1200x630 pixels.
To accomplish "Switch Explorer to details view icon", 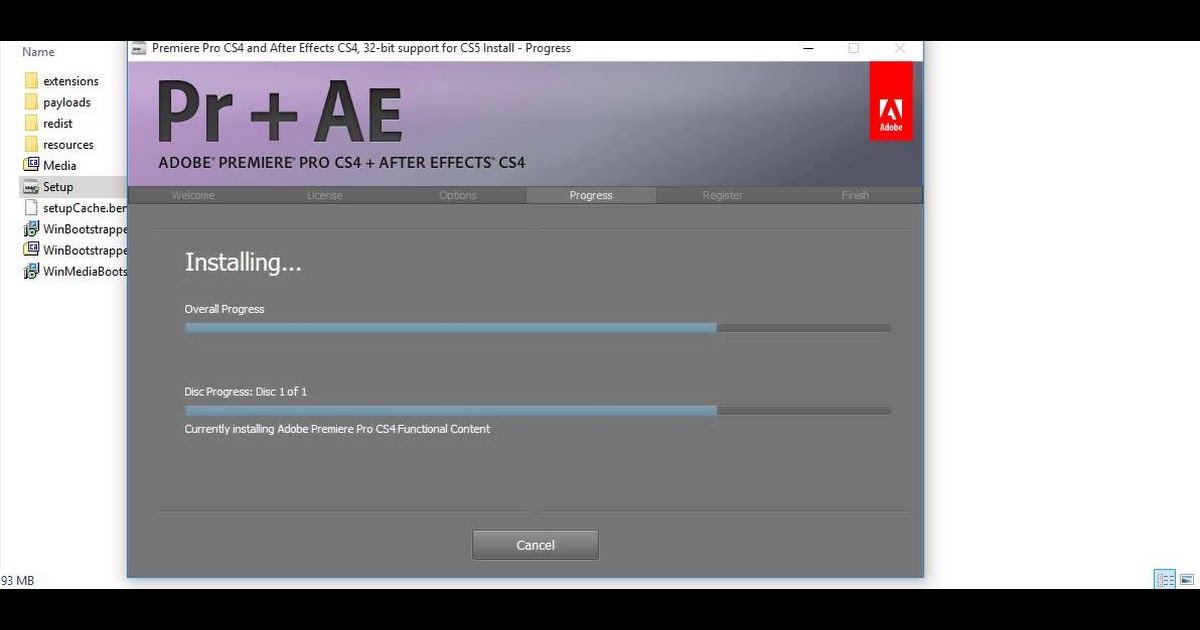I will pos(1165,579).
